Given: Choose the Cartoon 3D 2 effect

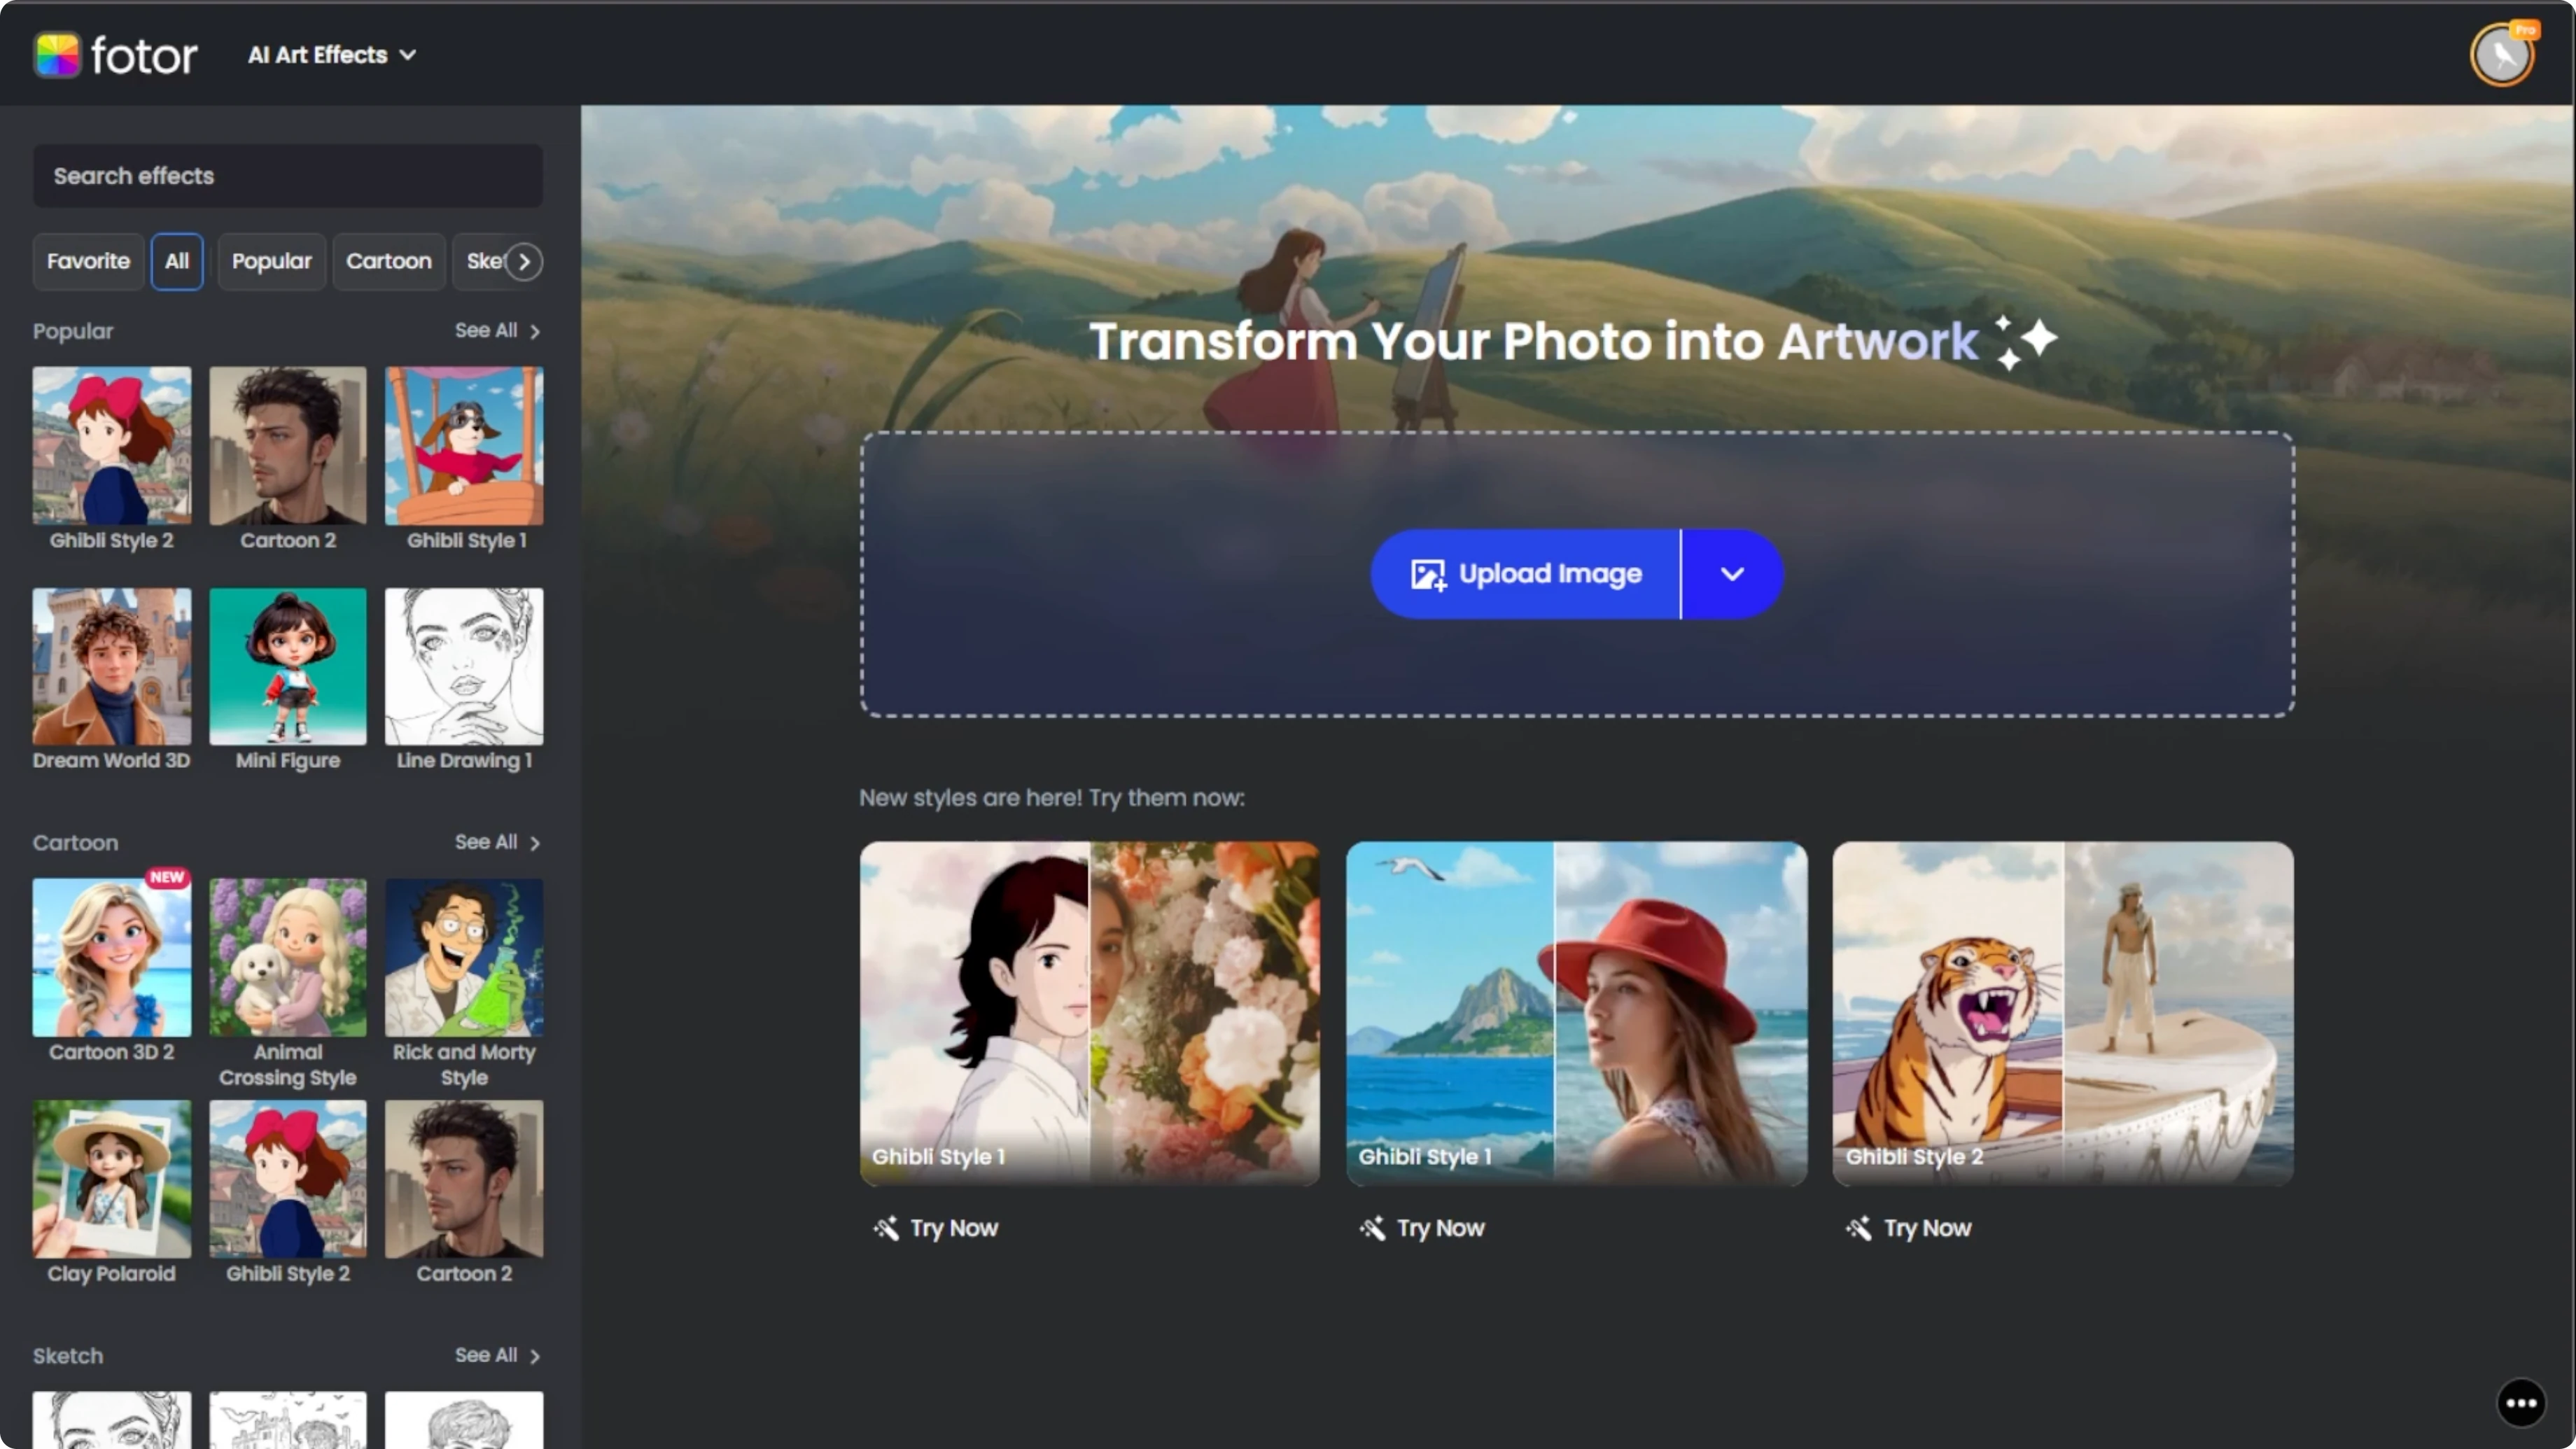Looking at the screenshot, I should pos(111,971).
